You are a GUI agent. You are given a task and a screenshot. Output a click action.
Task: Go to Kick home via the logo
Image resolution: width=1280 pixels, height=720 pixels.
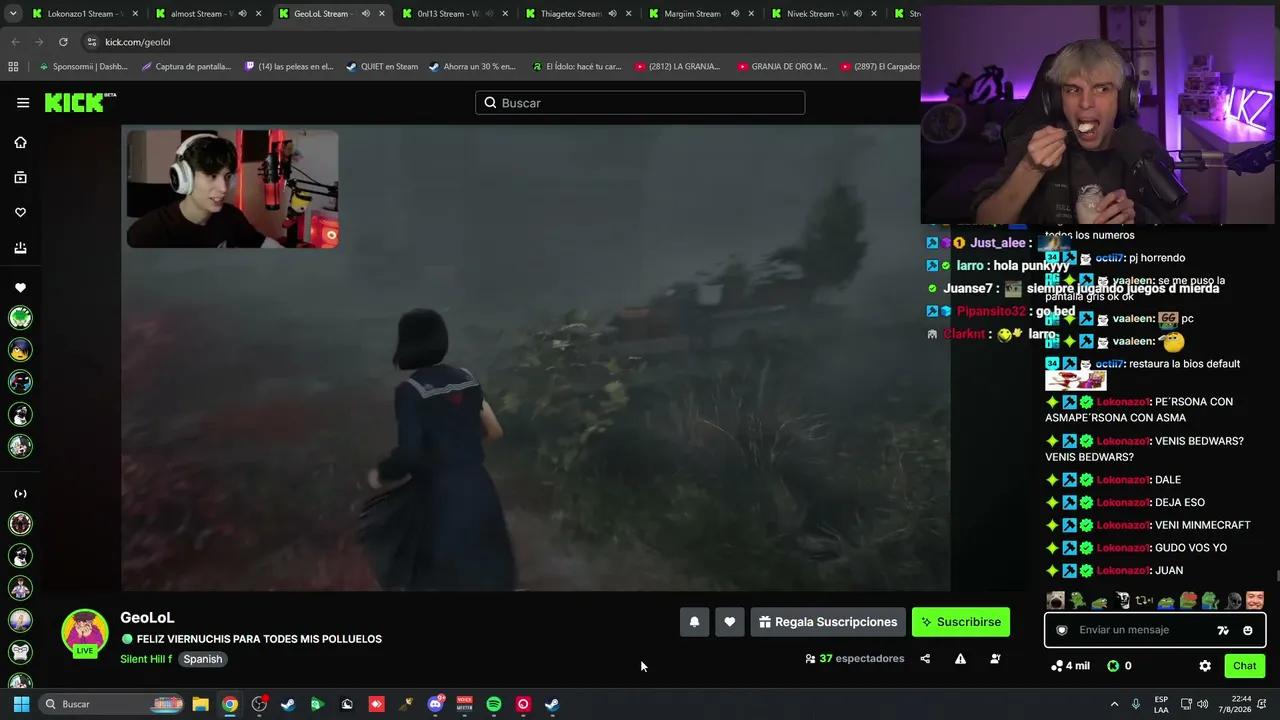click(80, 102)
